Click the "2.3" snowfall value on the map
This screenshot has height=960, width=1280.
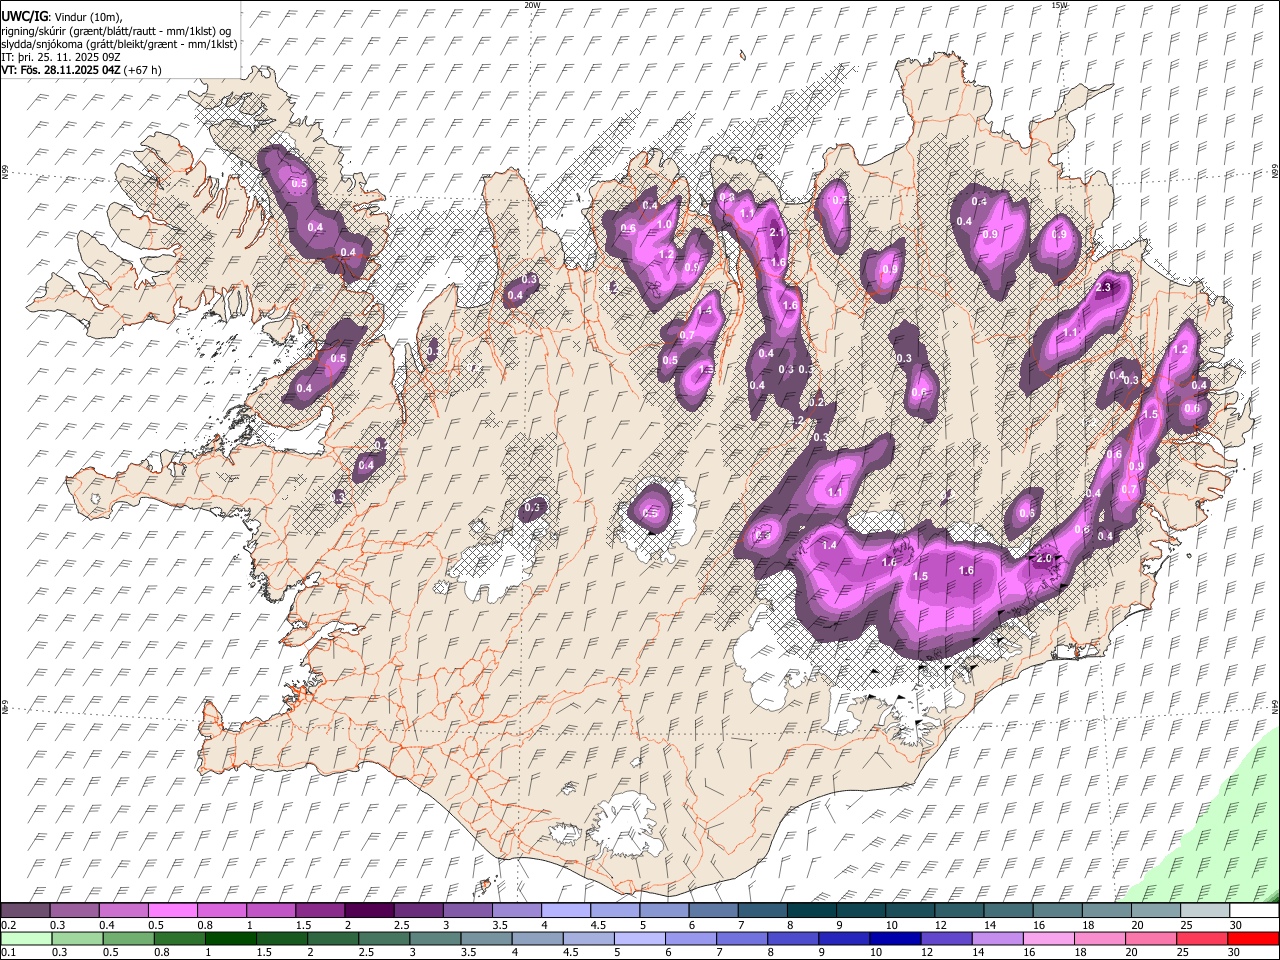click(x=1104, y=287)
